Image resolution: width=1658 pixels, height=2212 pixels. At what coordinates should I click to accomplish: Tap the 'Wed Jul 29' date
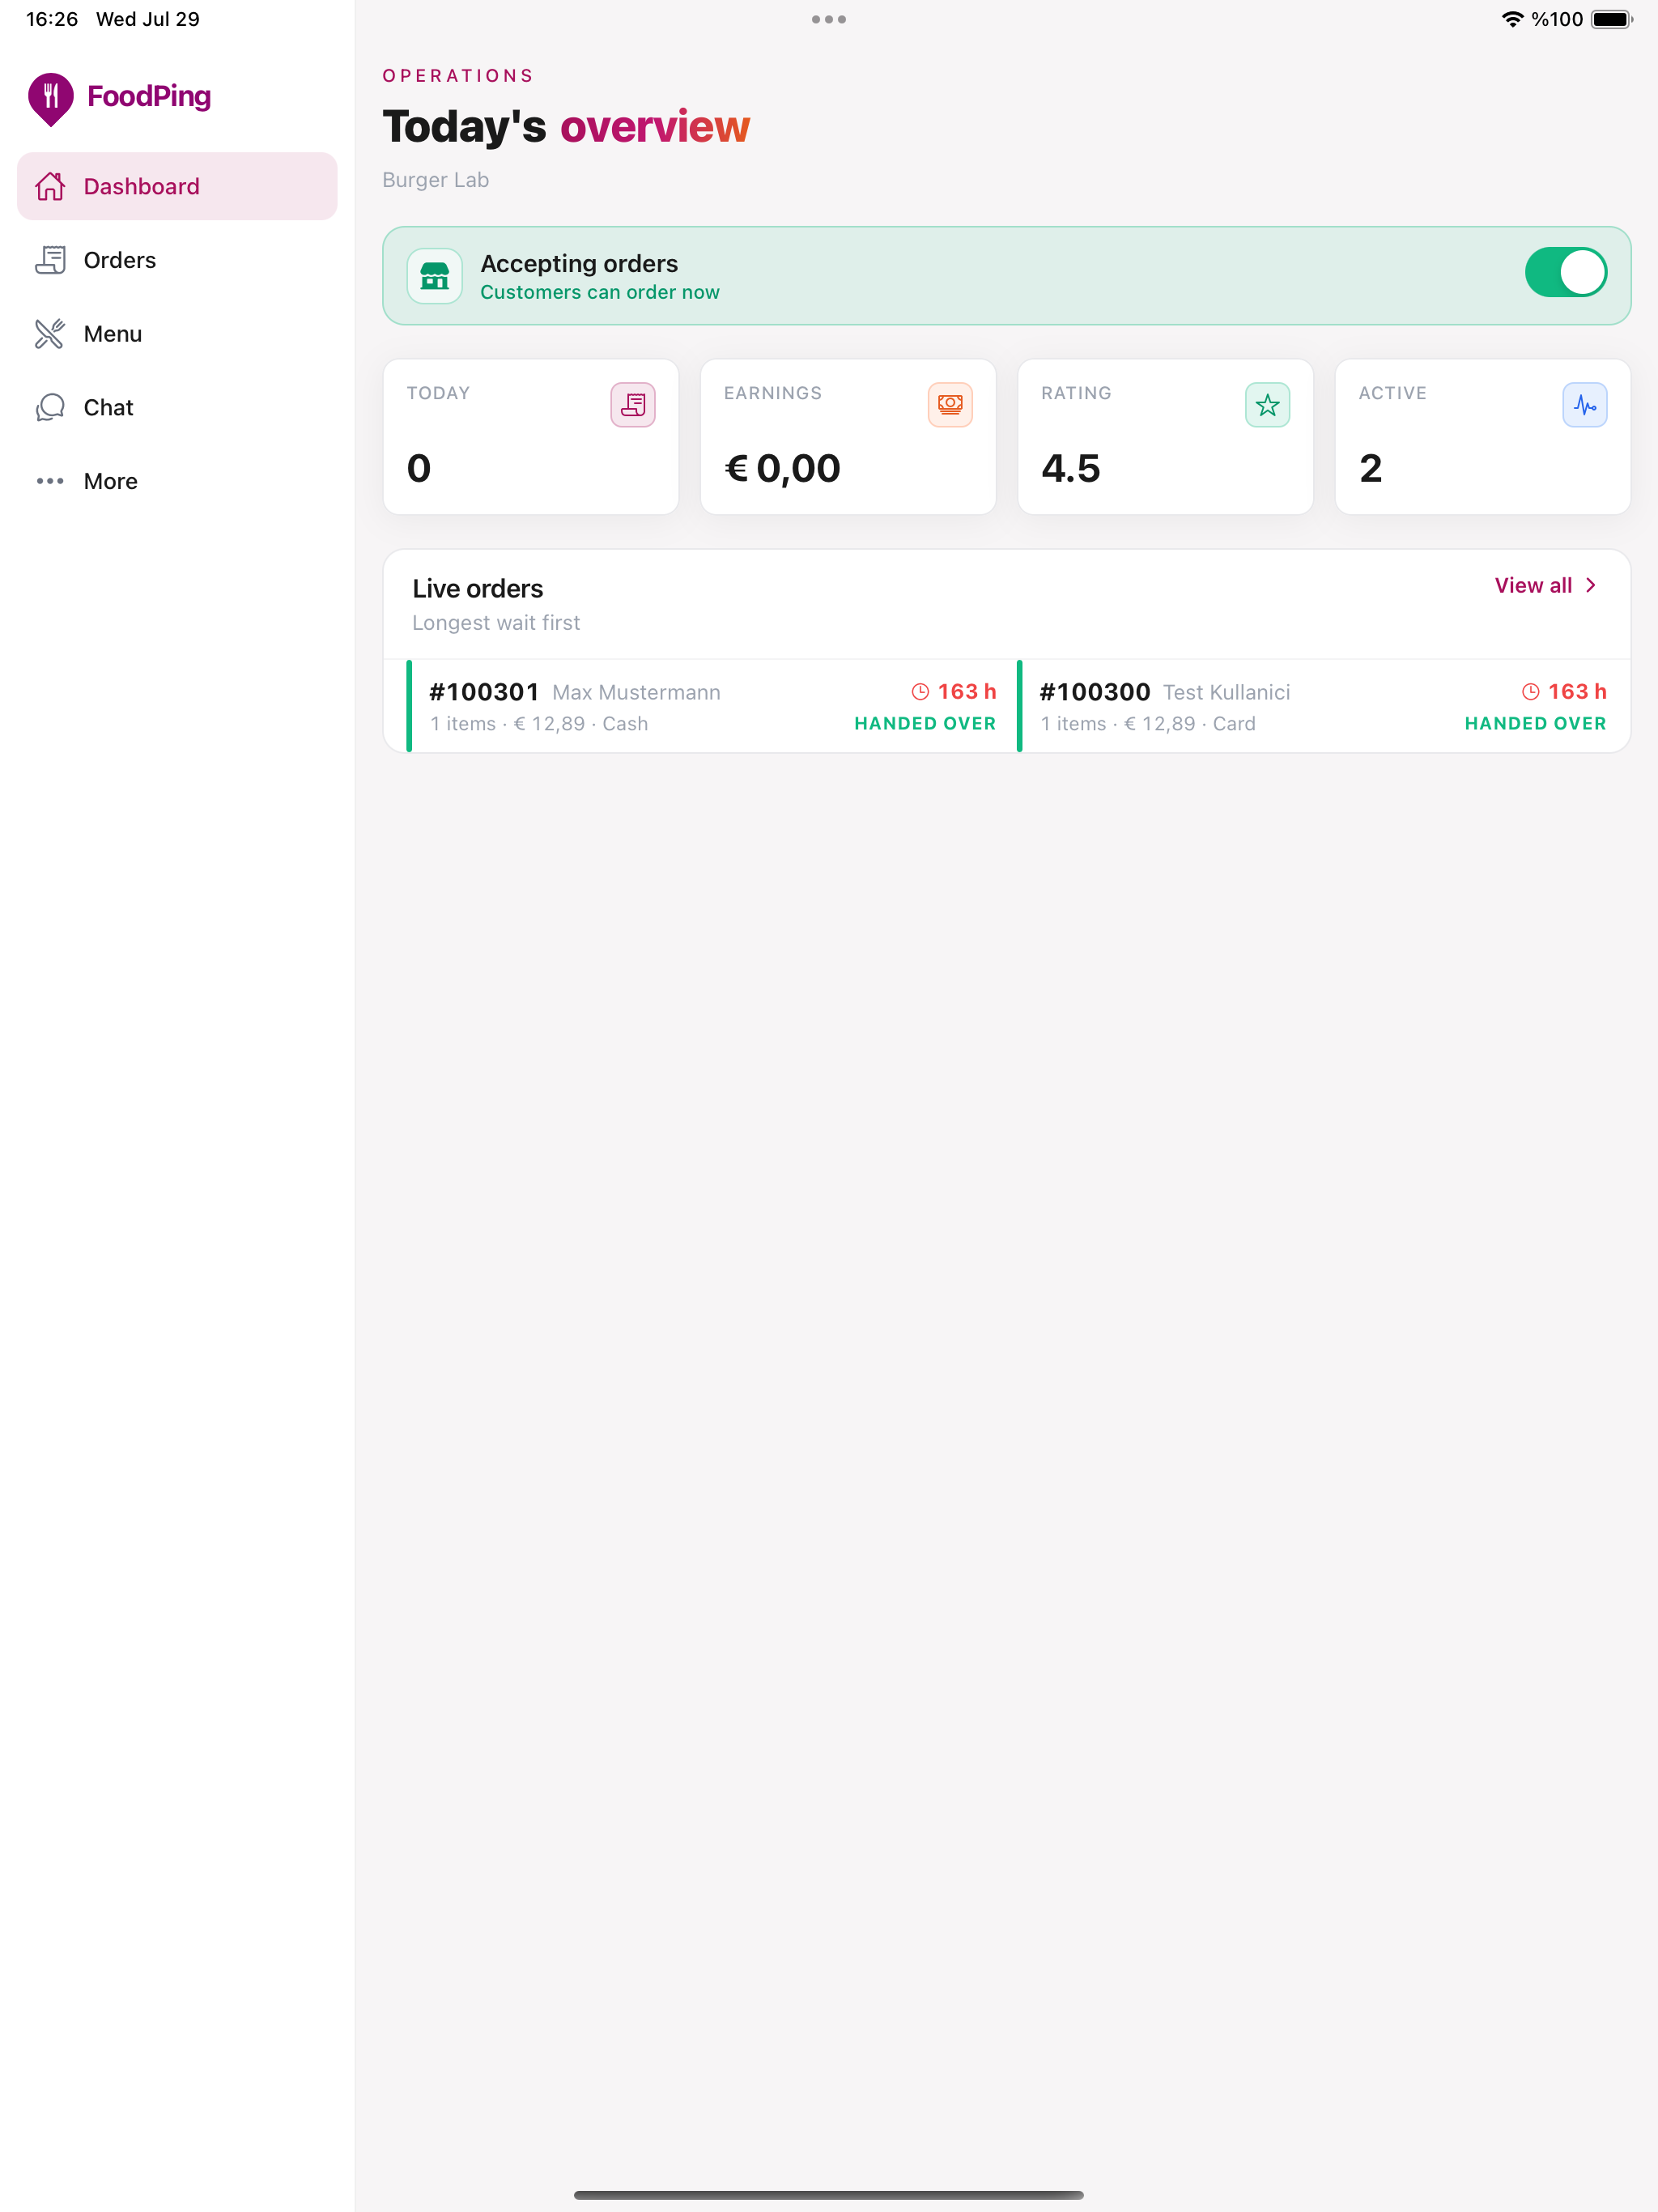coord(148,19)
